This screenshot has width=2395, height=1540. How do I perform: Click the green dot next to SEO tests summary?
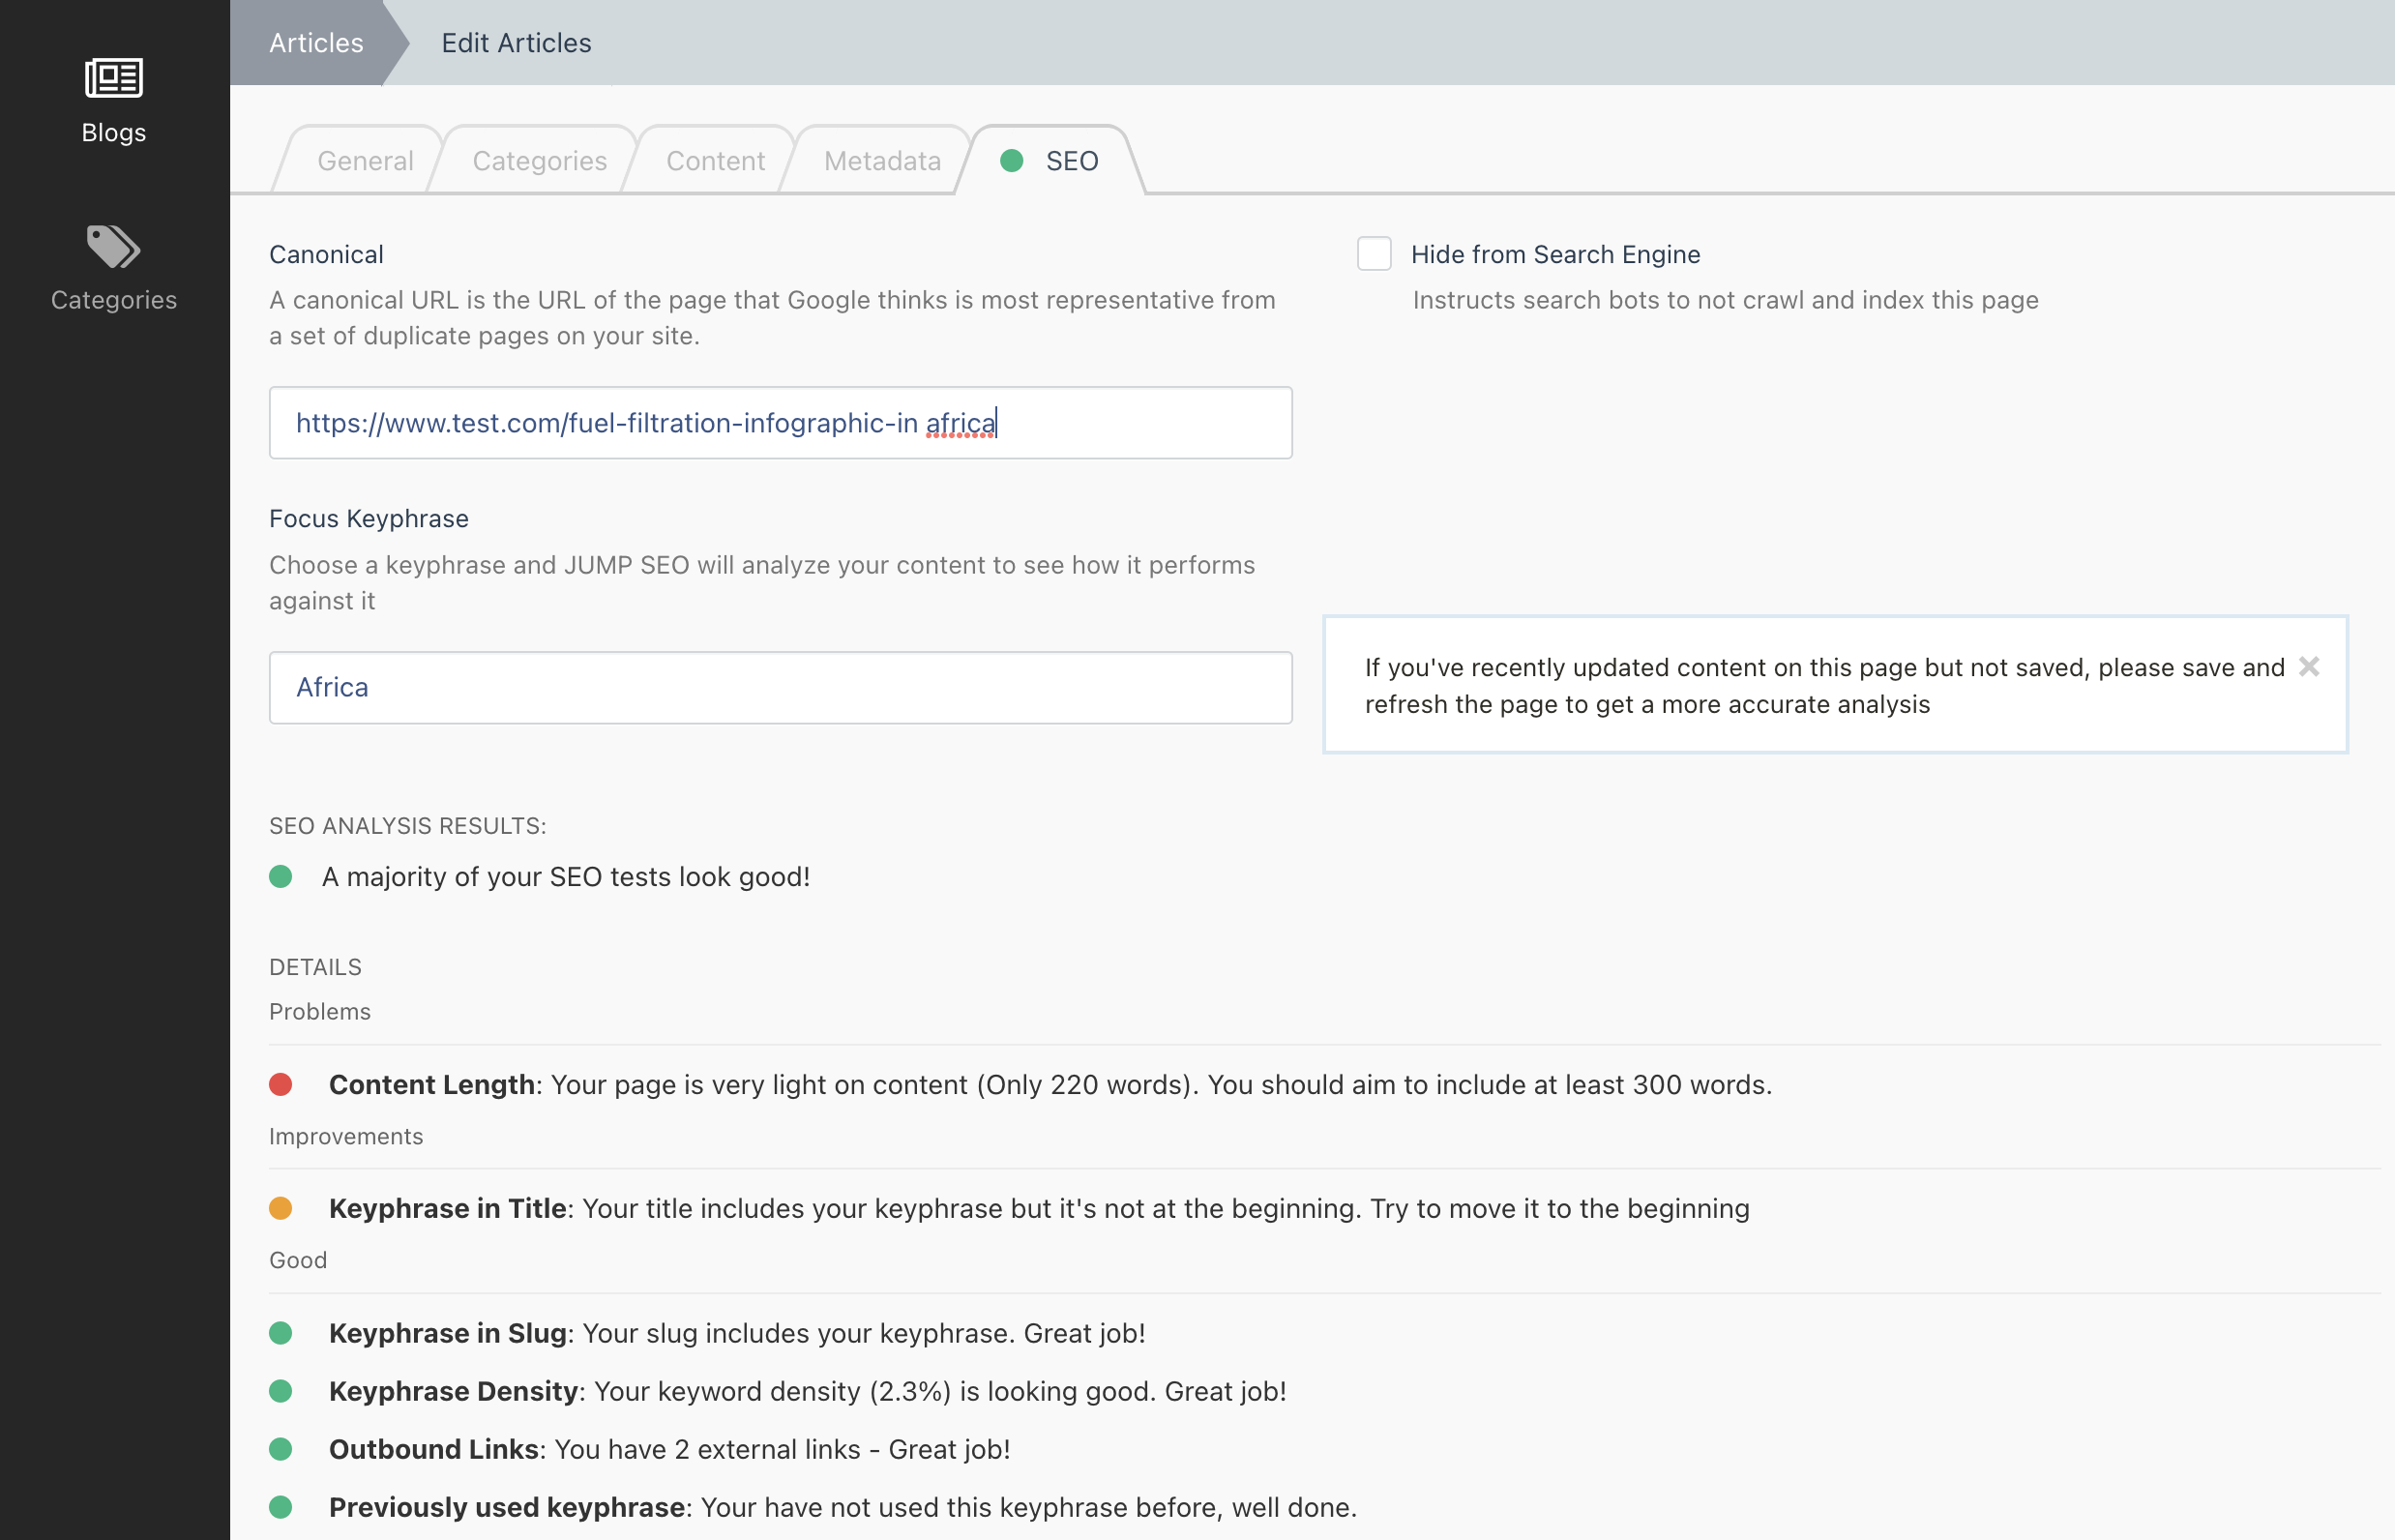click(281, 877)
